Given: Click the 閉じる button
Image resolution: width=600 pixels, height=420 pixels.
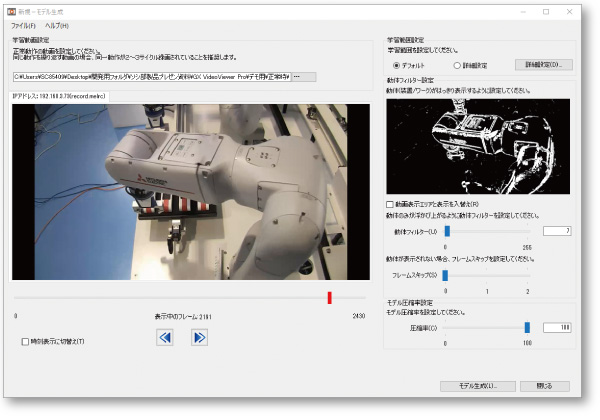Looking at the screenshot, I should tap(544, 385).
